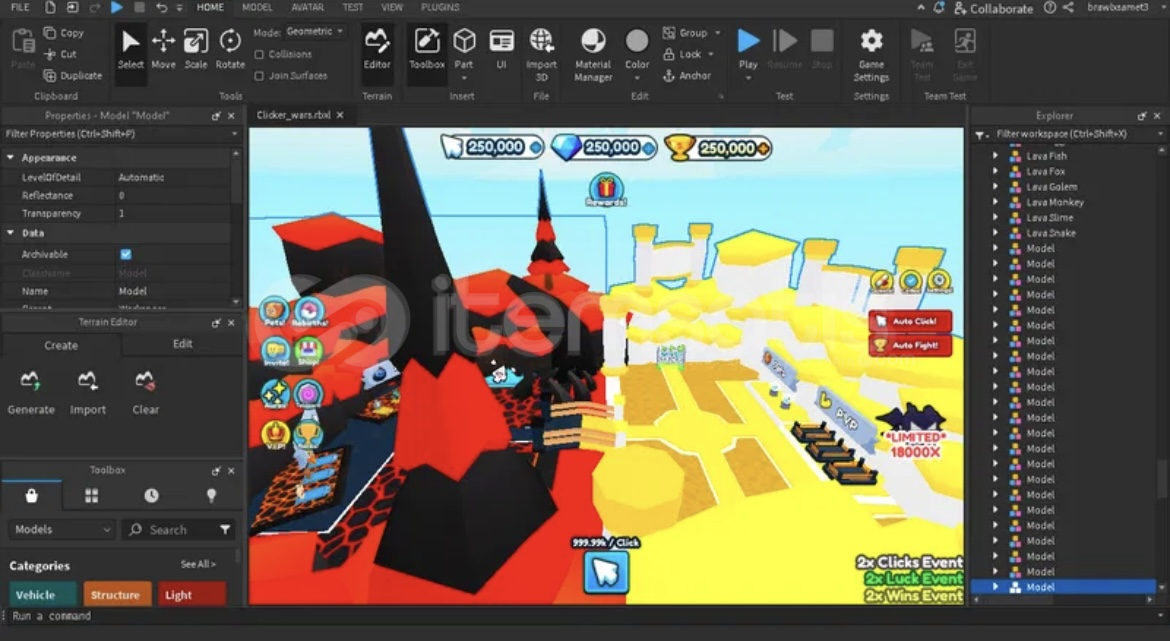Click Generate in Terrain Editor
The image size is (1170, 641).
(31, 393)
